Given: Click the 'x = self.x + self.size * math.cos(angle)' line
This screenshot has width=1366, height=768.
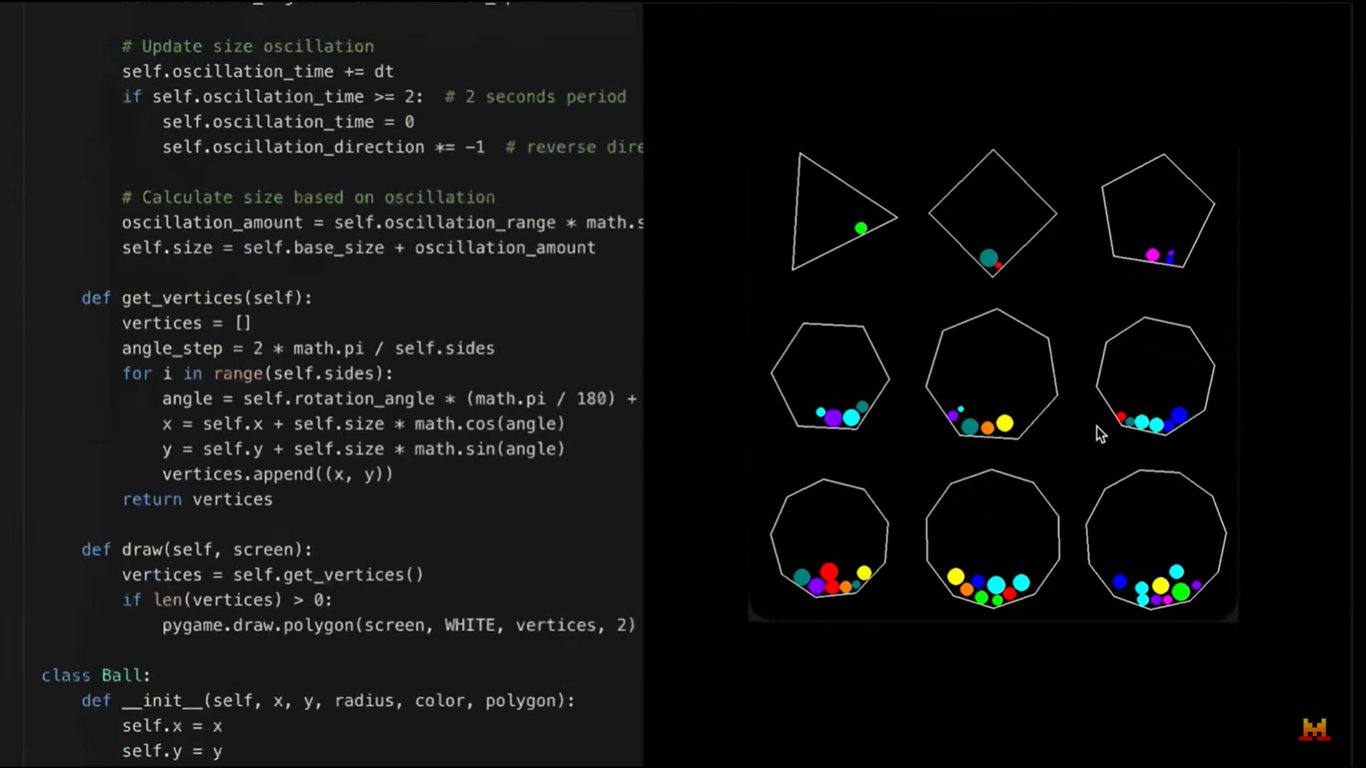Looking at the screenshot, I should tap(364, 423).
